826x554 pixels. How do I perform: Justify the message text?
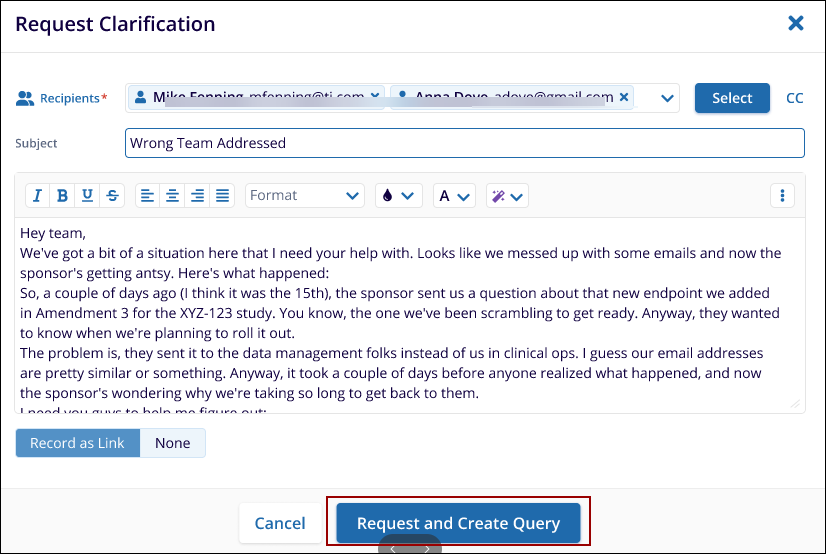222,196
